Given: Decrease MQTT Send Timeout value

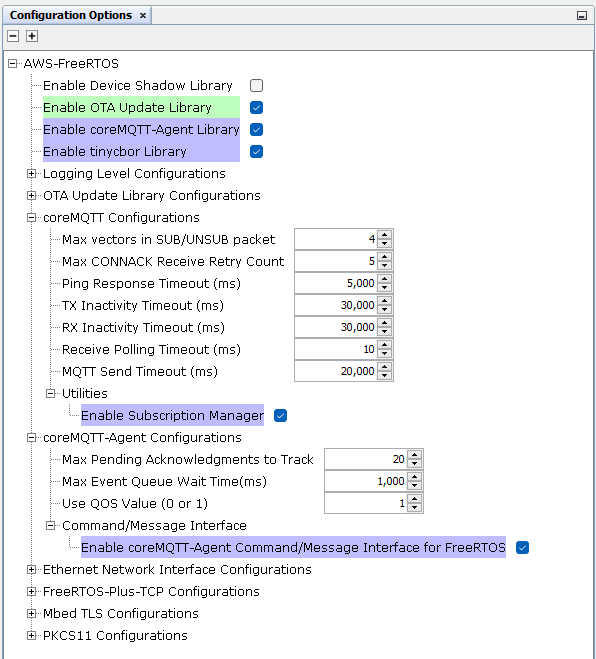Looking at the screenshot, I should [385, 376].
